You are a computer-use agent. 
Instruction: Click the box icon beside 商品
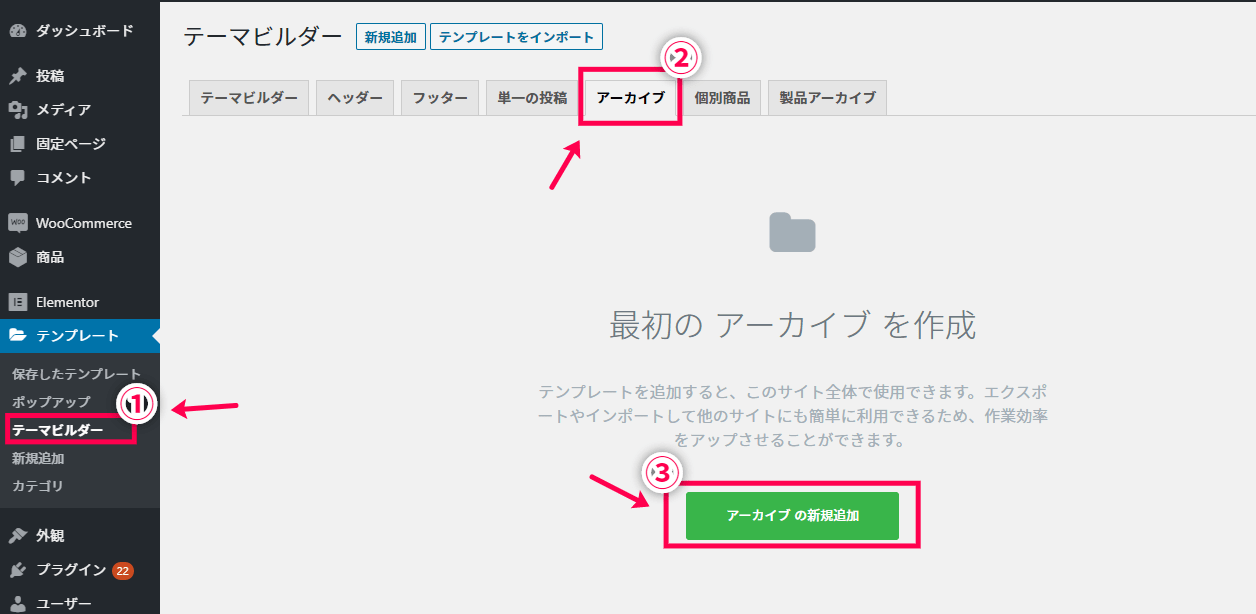18,257
